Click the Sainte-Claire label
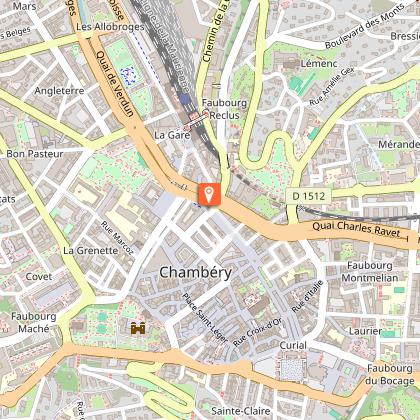 [x=241, y=411]
